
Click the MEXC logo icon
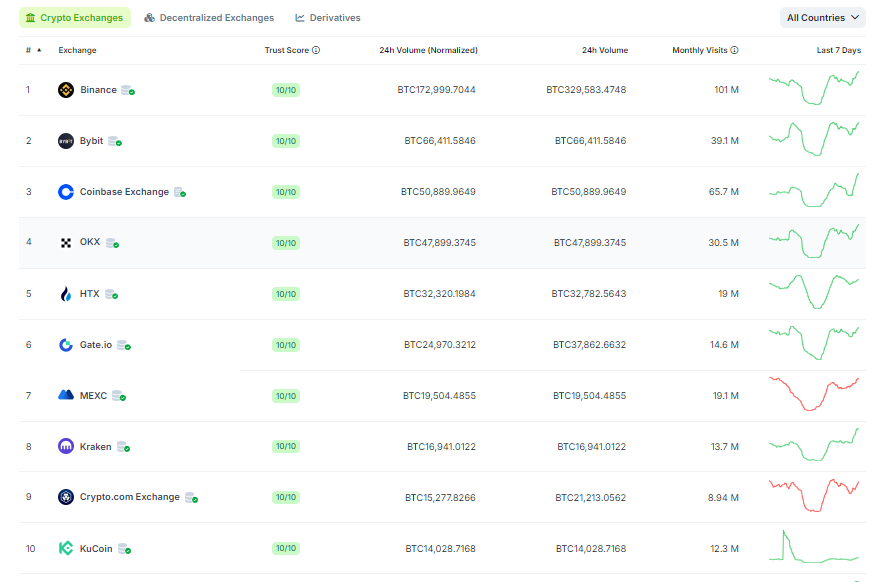66,395
